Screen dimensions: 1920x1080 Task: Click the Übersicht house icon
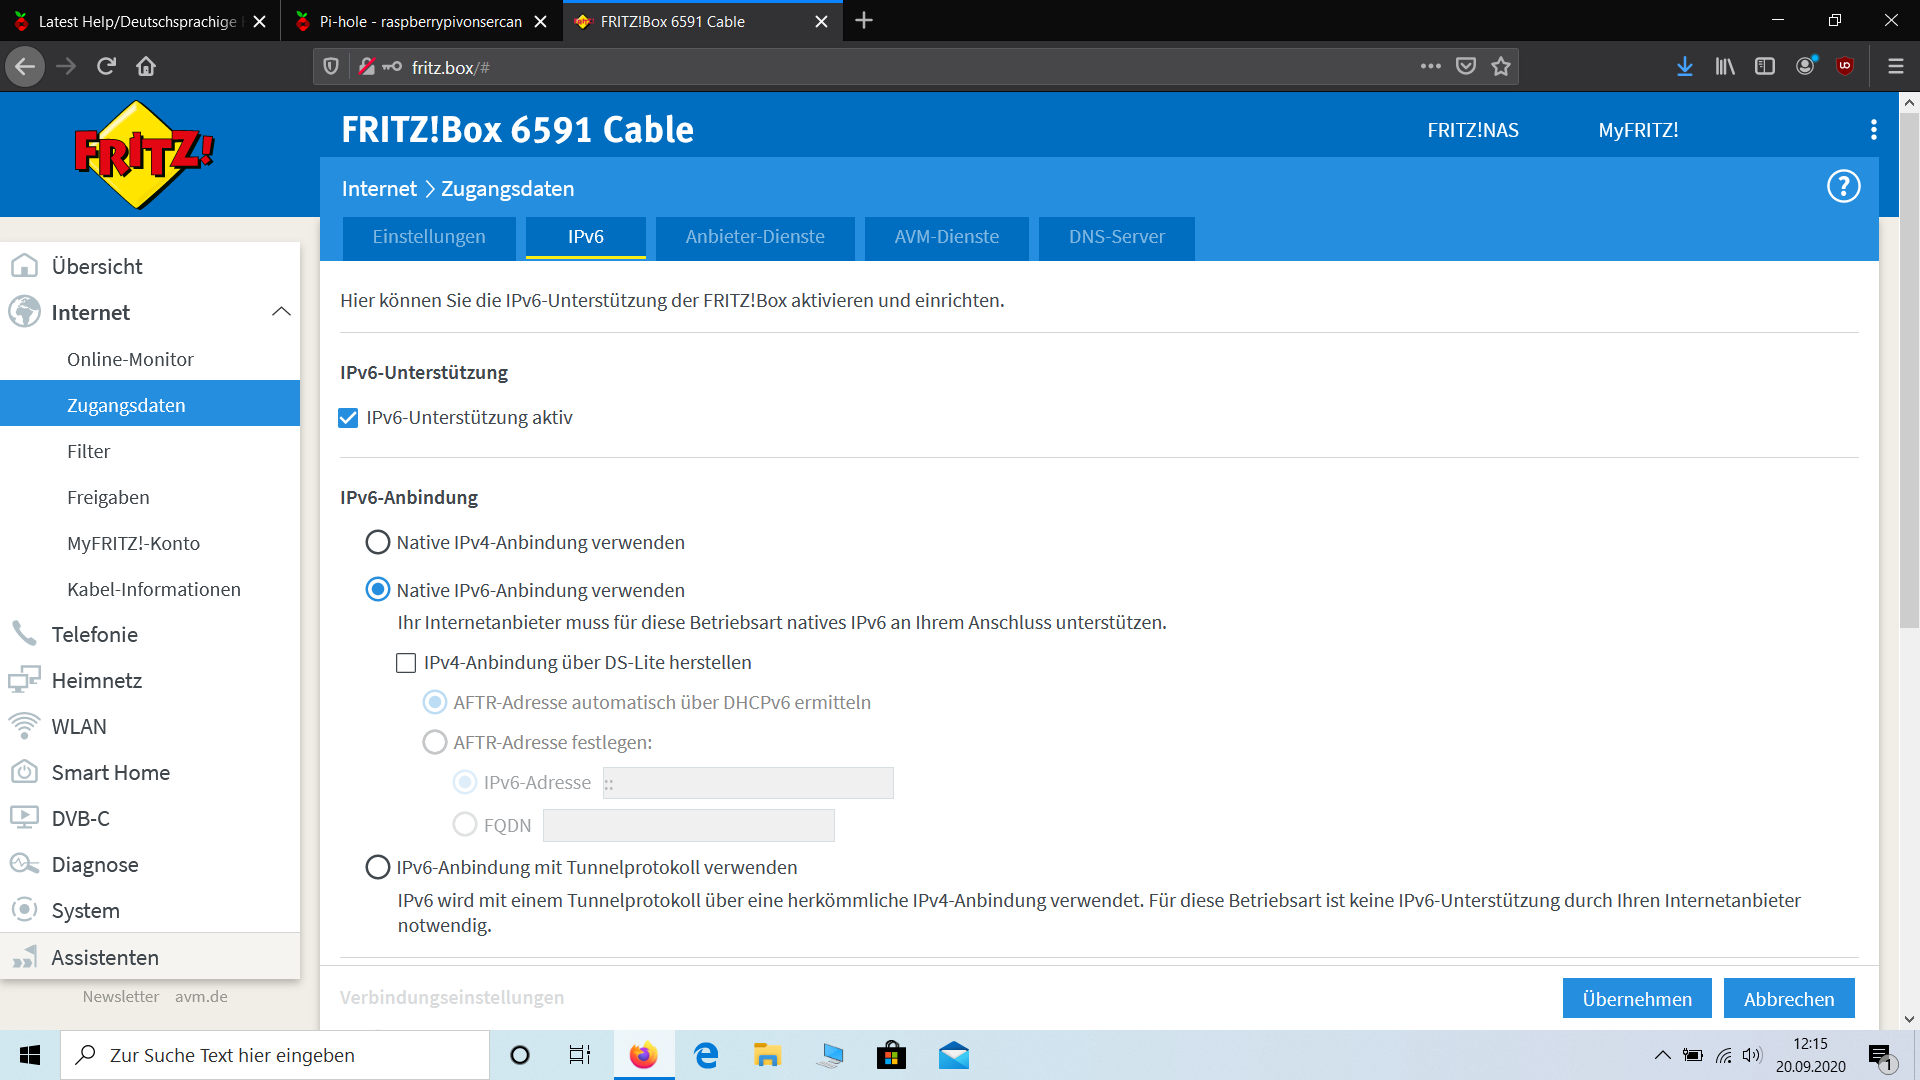point(24,266)
